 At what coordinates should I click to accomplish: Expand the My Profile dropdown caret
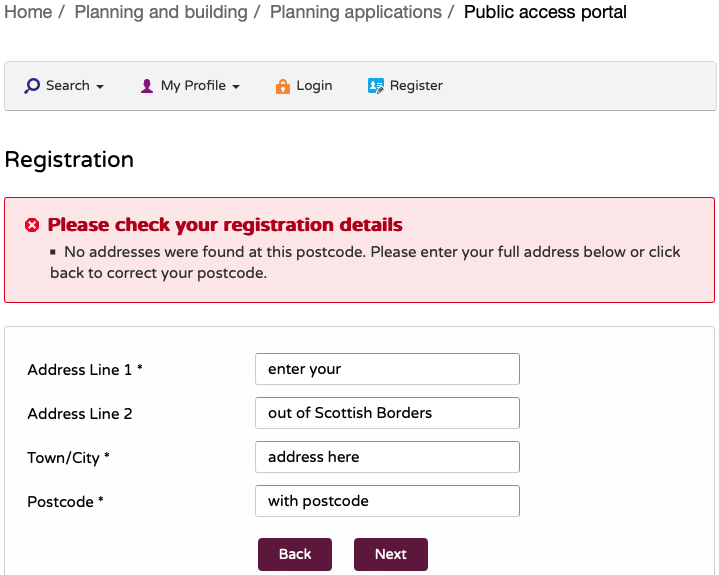point(236,87)
